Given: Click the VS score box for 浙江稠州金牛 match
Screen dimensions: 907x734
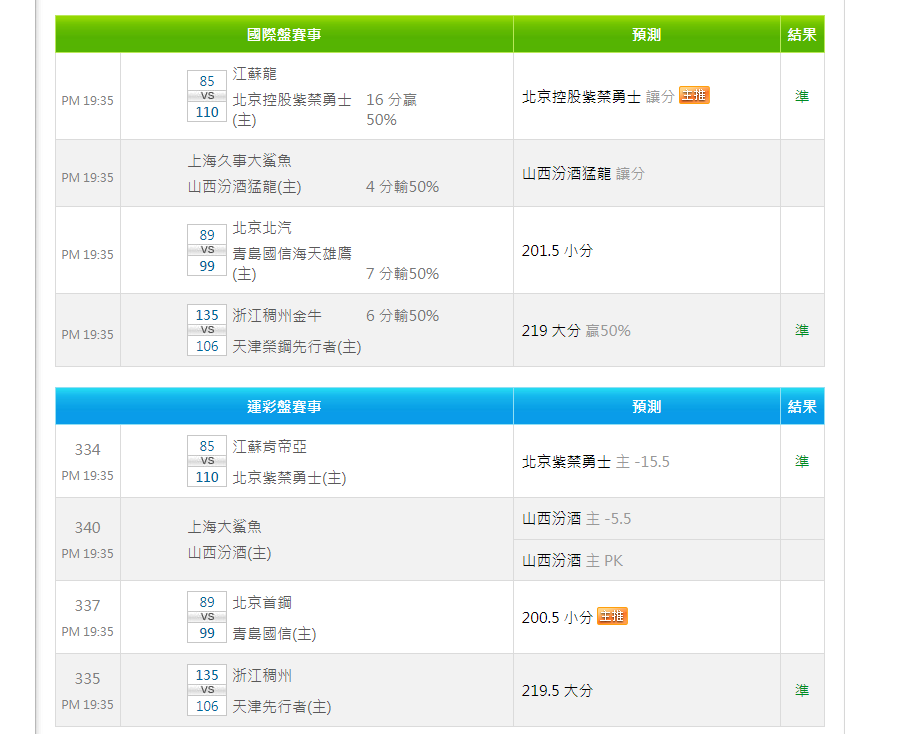Looking at the screenshot, I should (x=207, y=330).
